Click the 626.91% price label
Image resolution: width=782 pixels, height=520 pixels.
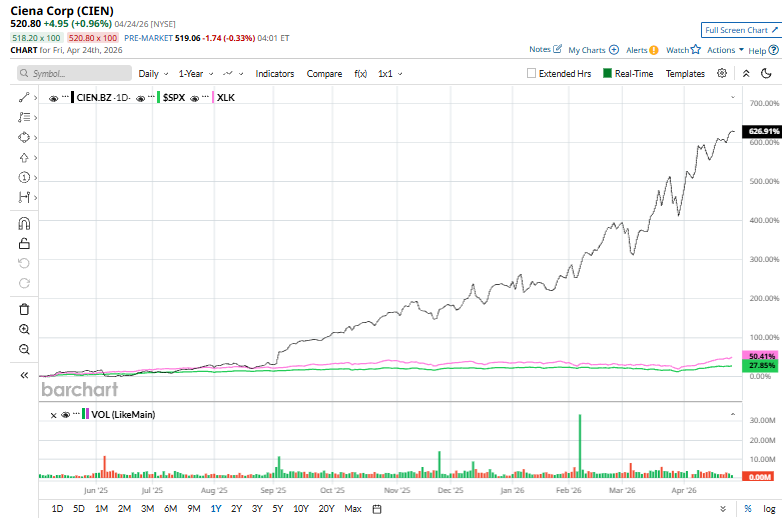tap(761, 131)
